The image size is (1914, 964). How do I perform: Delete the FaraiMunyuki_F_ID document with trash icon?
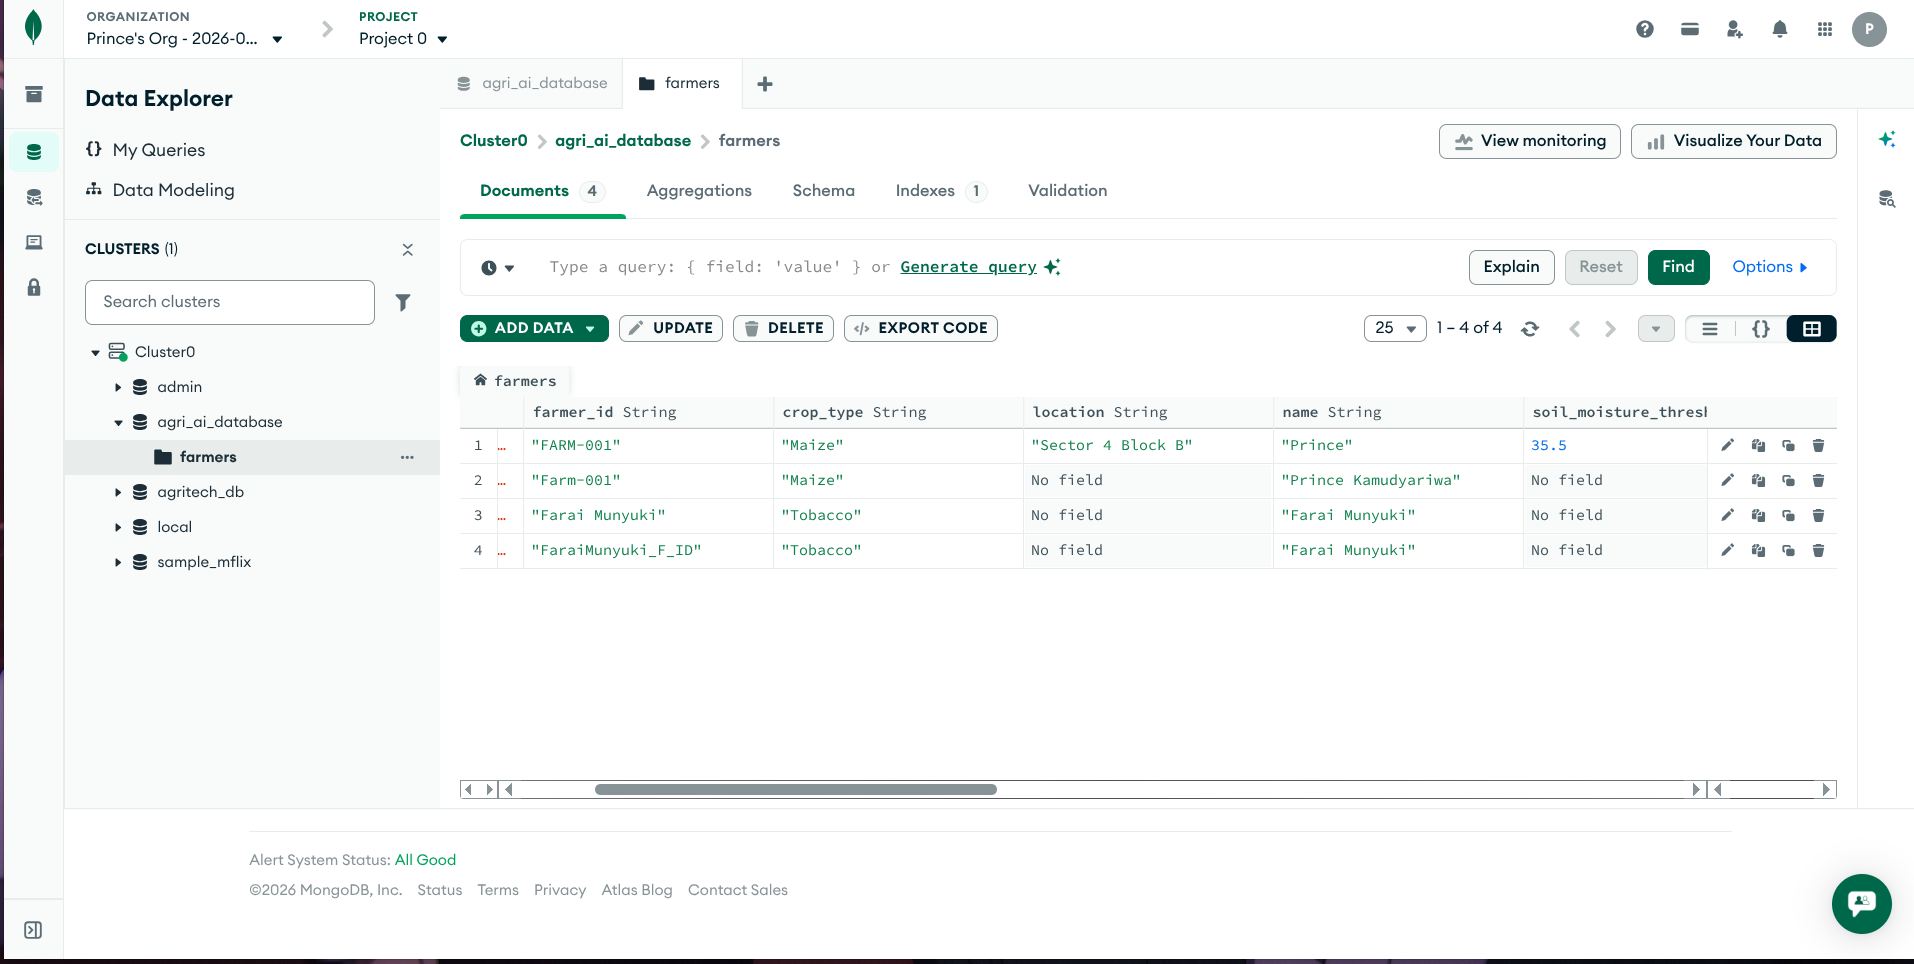(x=1819, y=551)
